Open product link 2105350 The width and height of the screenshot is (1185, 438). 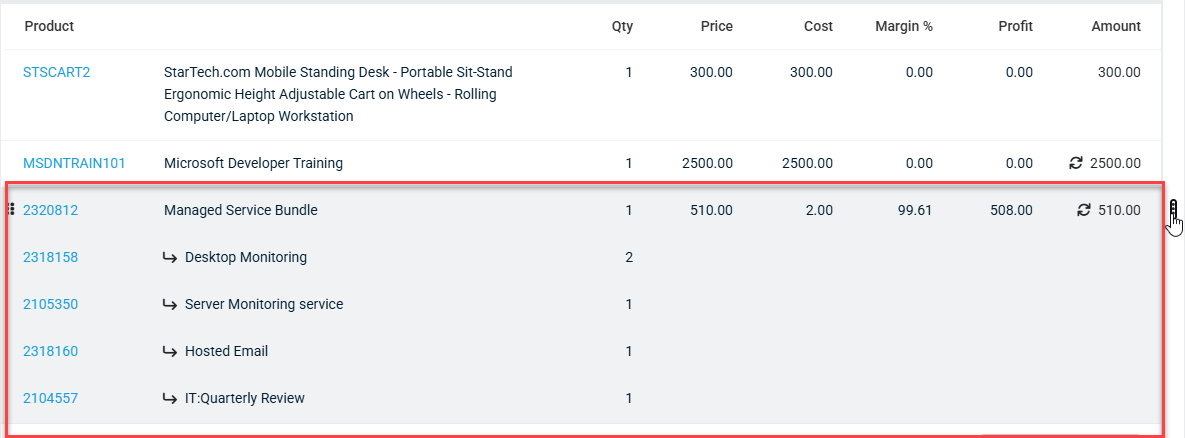click(x=51, y=304)
